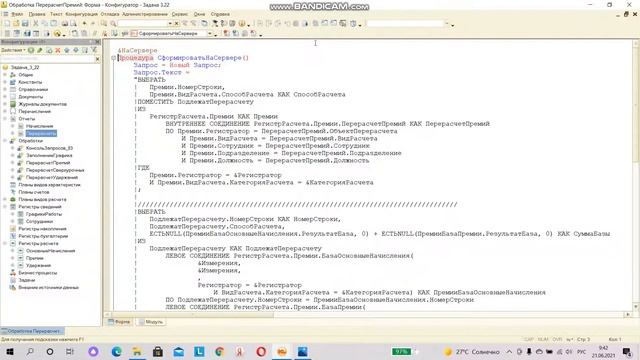Delete selected object with red X icon
This screenshot has width=640, height=360.
[x=58, y=50]
